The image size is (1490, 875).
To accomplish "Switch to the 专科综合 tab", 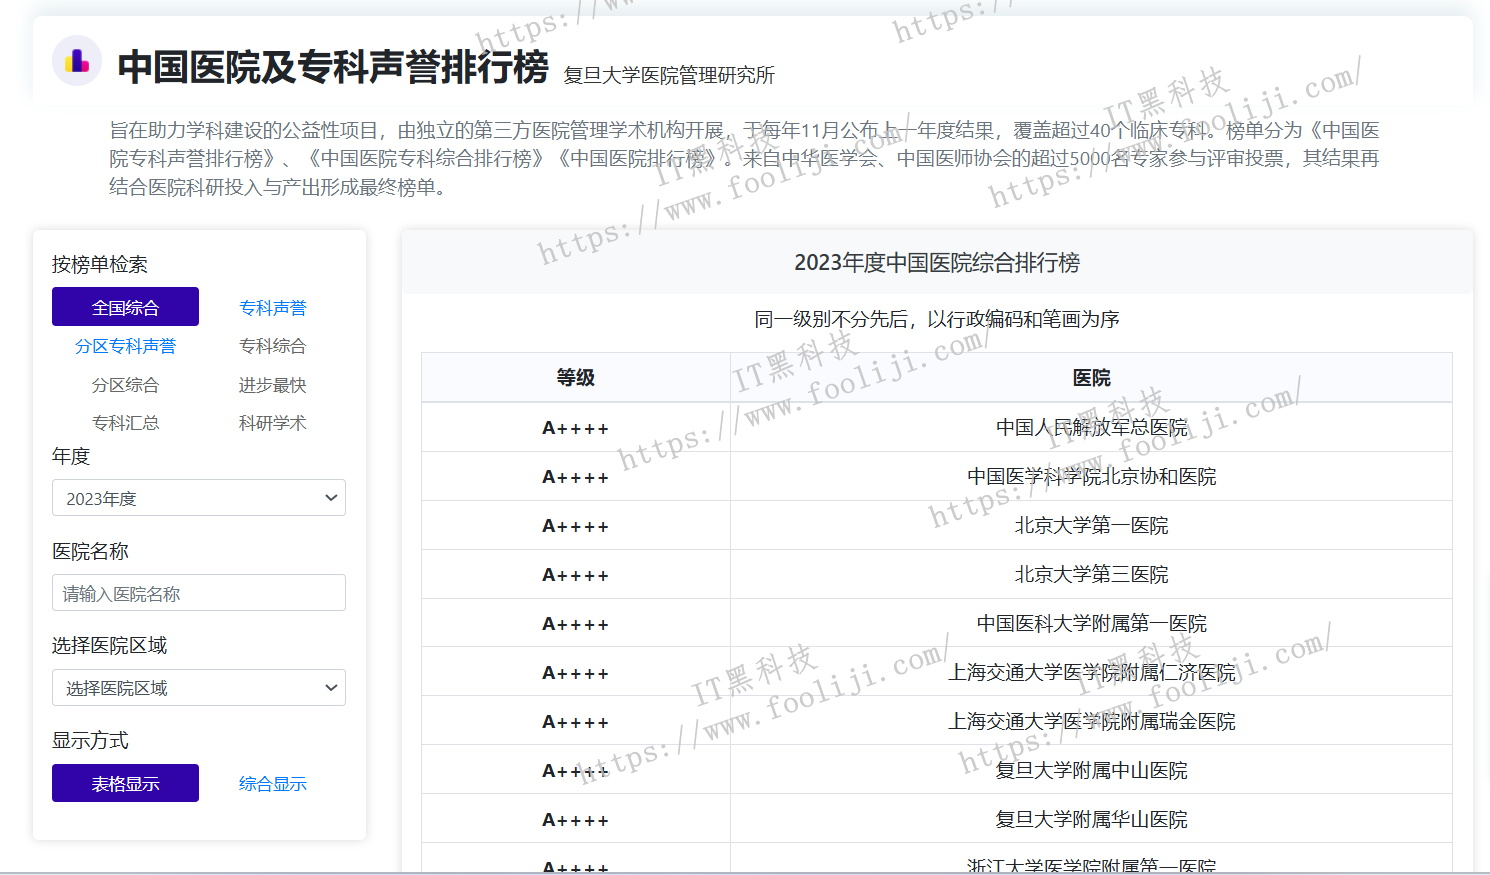I will pos(272,345).
